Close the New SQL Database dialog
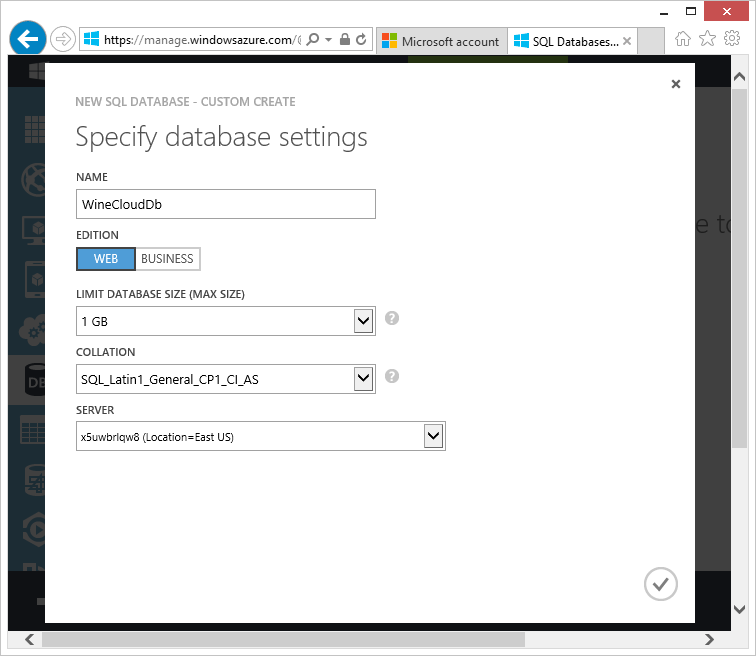This screenshot has width=756, height=656. [676, 84]
